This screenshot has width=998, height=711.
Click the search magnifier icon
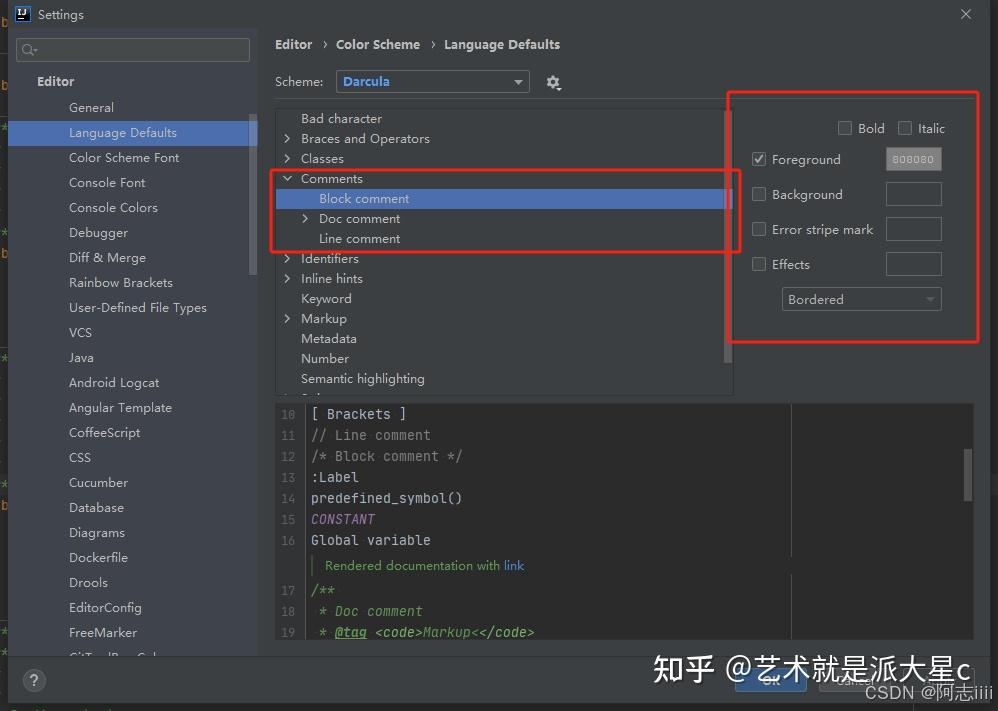[29, 50]
